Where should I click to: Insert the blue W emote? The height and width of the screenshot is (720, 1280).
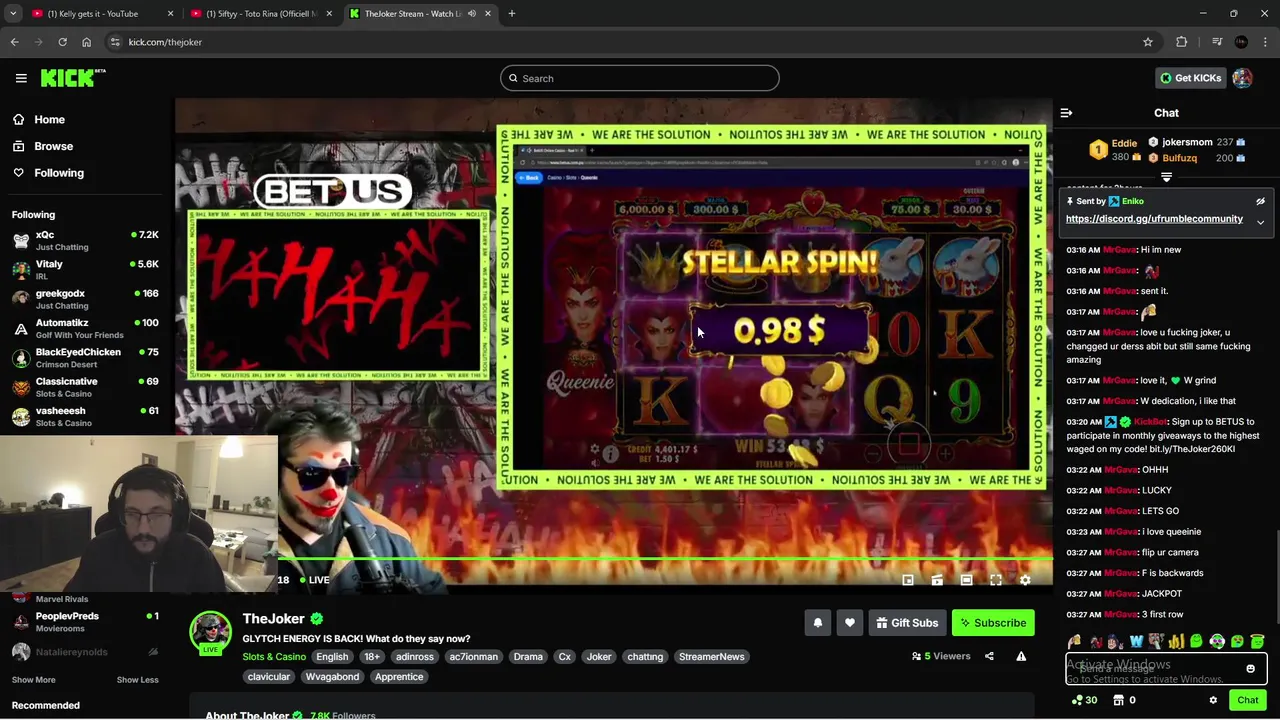[x=1136, y=641]
